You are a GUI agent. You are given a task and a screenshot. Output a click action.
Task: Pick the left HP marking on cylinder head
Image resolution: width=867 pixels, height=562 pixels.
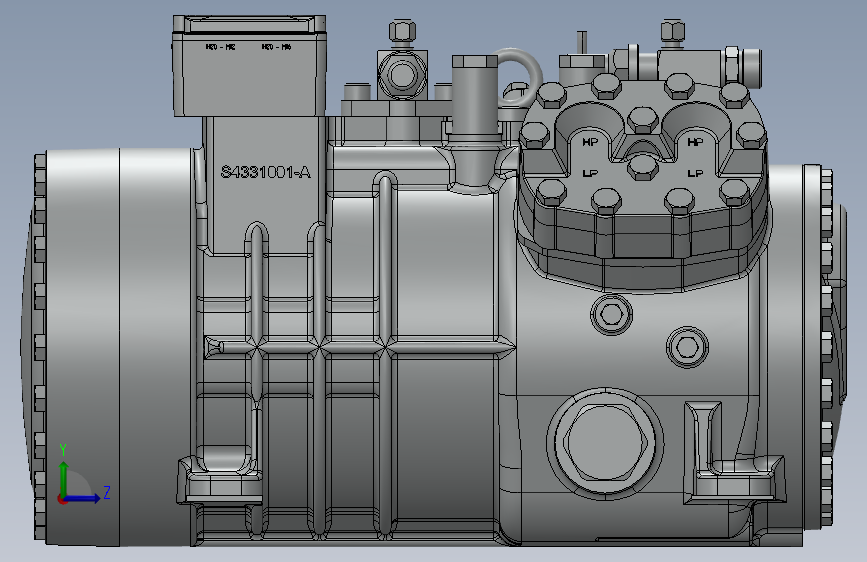coord(590,142)
